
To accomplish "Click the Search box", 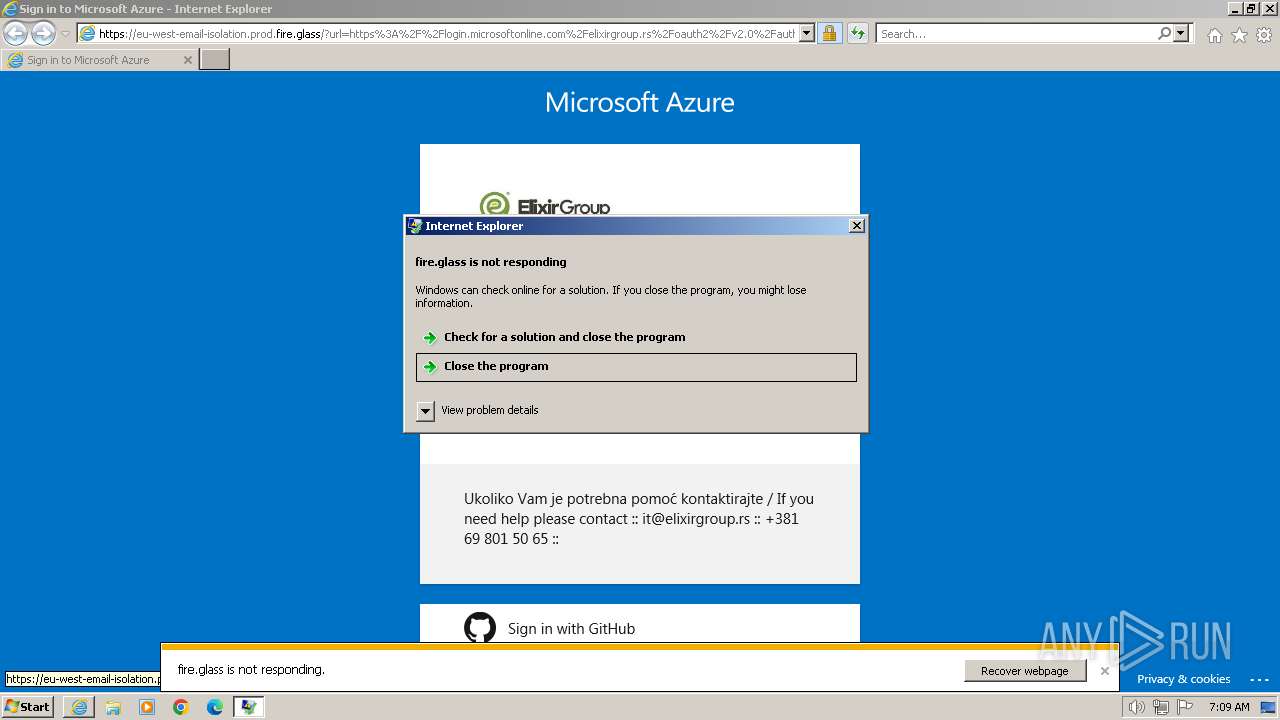I will pyautogui.click(x=1015, y=34).
